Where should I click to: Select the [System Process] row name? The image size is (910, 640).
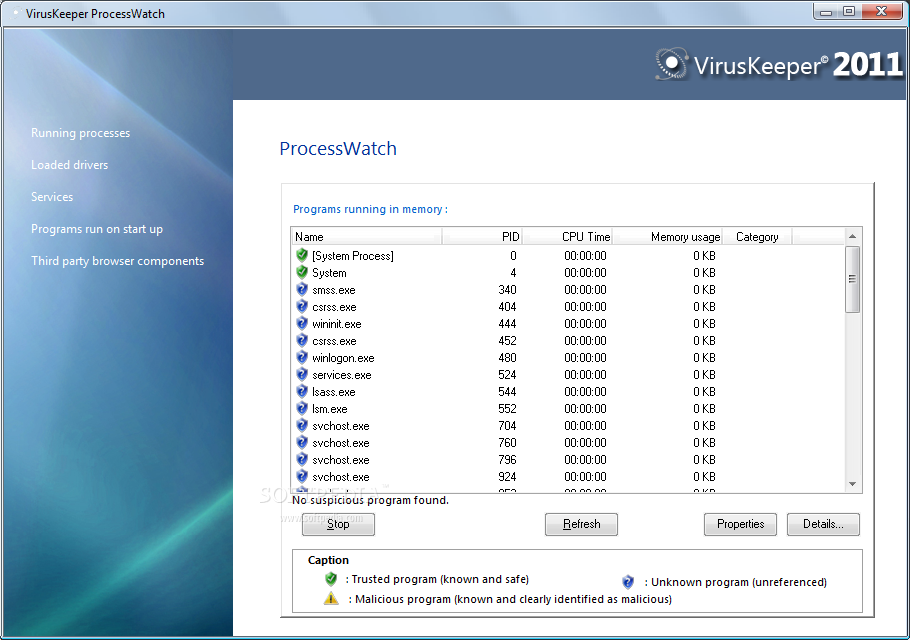click(x=353, y=255)
